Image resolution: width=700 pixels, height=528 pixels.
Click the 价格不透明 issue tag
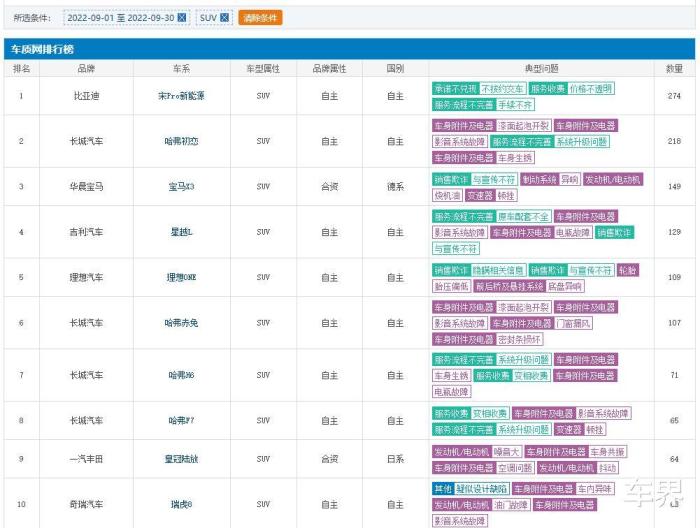(x=591, y=89)
